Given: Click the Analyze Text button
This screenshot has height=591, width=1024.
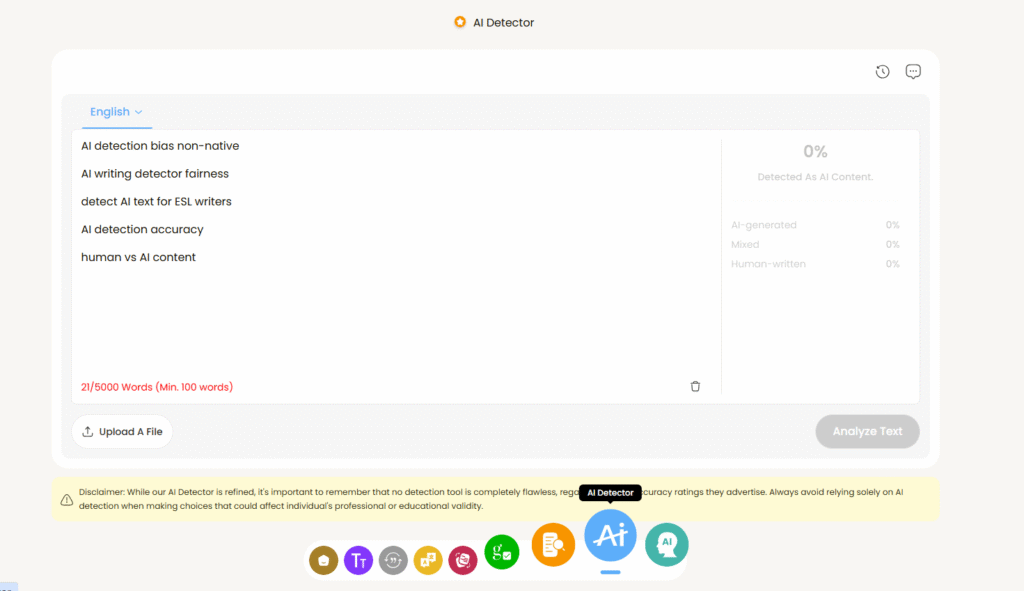Looking at the screenshot, I should (867, 432).
